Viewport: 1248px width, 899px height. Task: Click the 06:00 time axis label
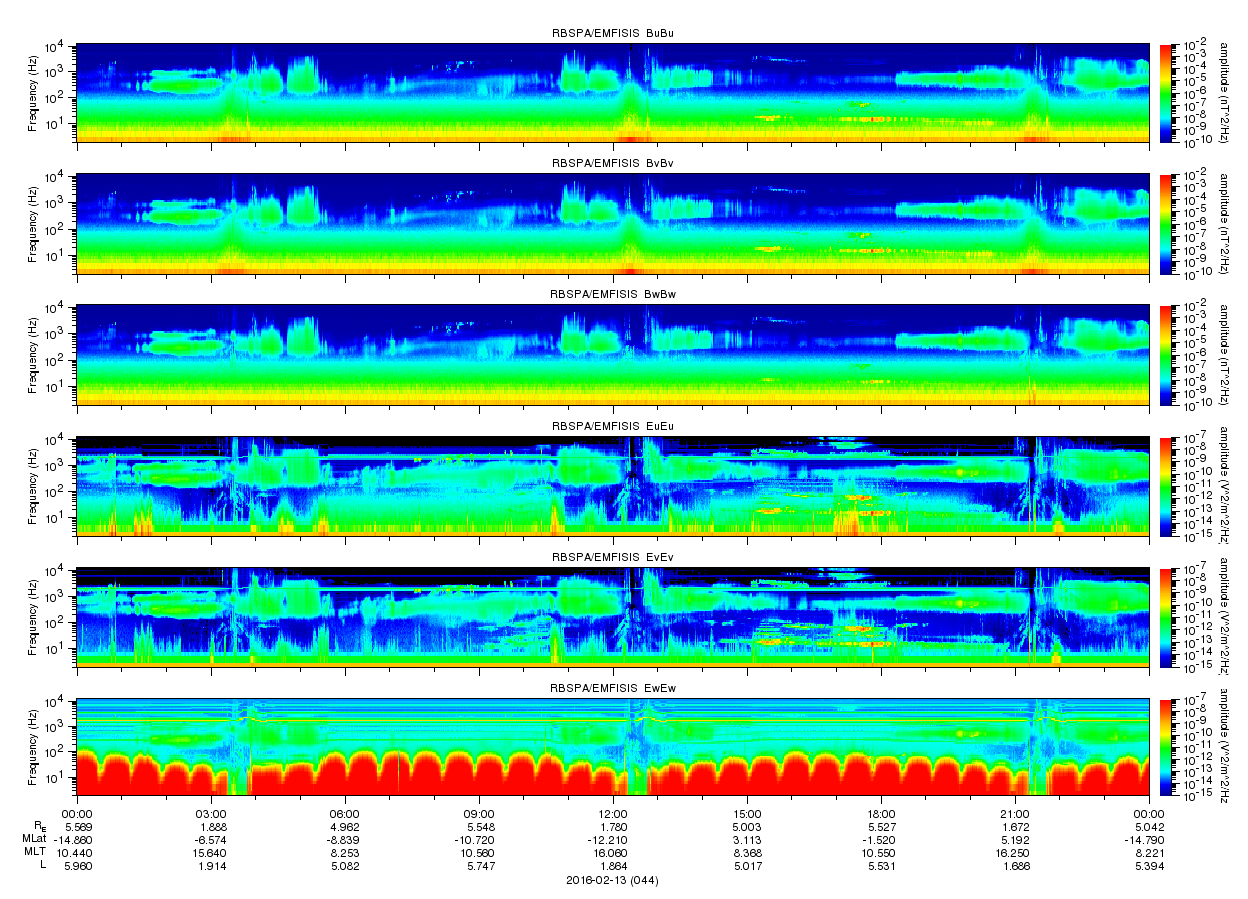345,814
